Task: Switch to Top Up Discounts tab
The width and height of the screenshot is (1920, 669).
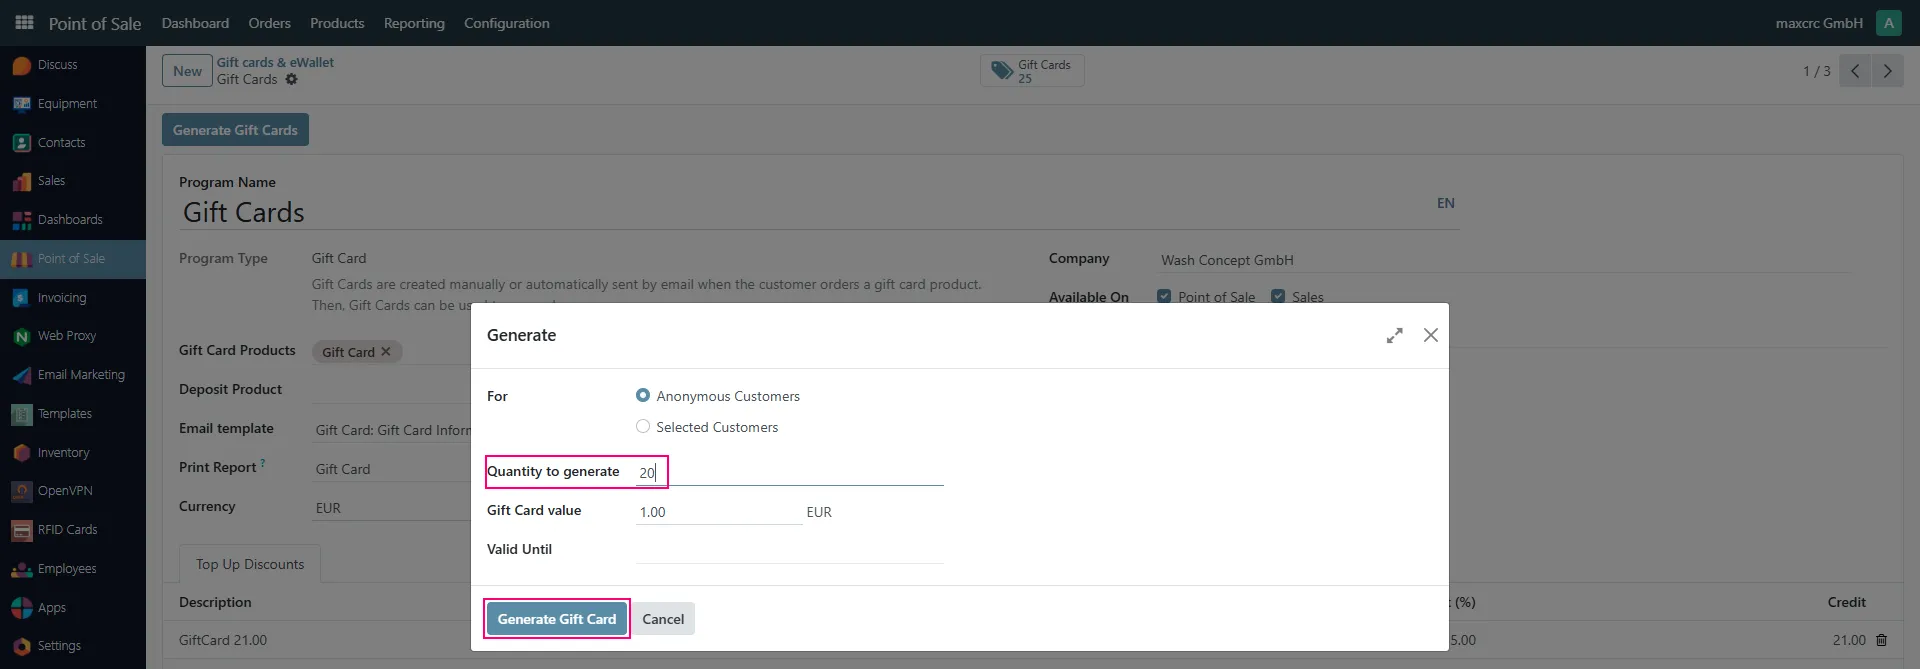Action: coord(250,564)
